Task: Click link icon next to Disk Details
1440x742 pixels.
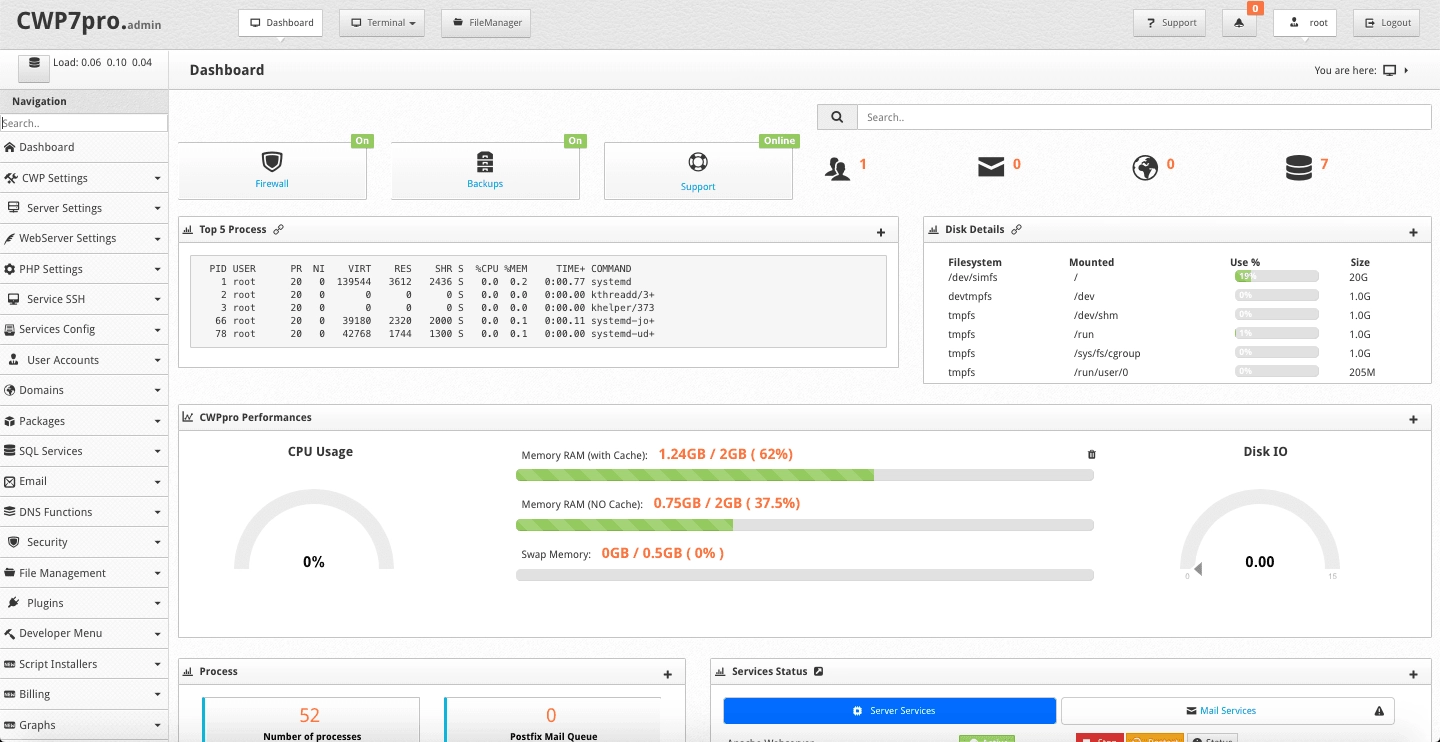Action: coord(1016,229)
